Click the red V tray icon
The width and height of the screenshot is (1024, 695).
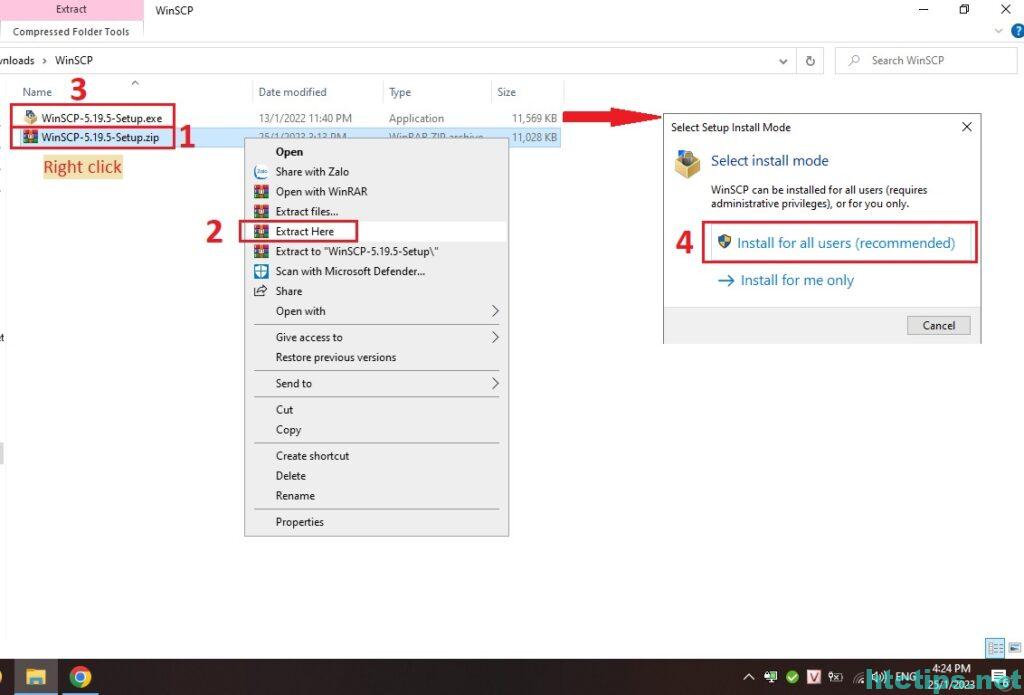tap(814, 677)
